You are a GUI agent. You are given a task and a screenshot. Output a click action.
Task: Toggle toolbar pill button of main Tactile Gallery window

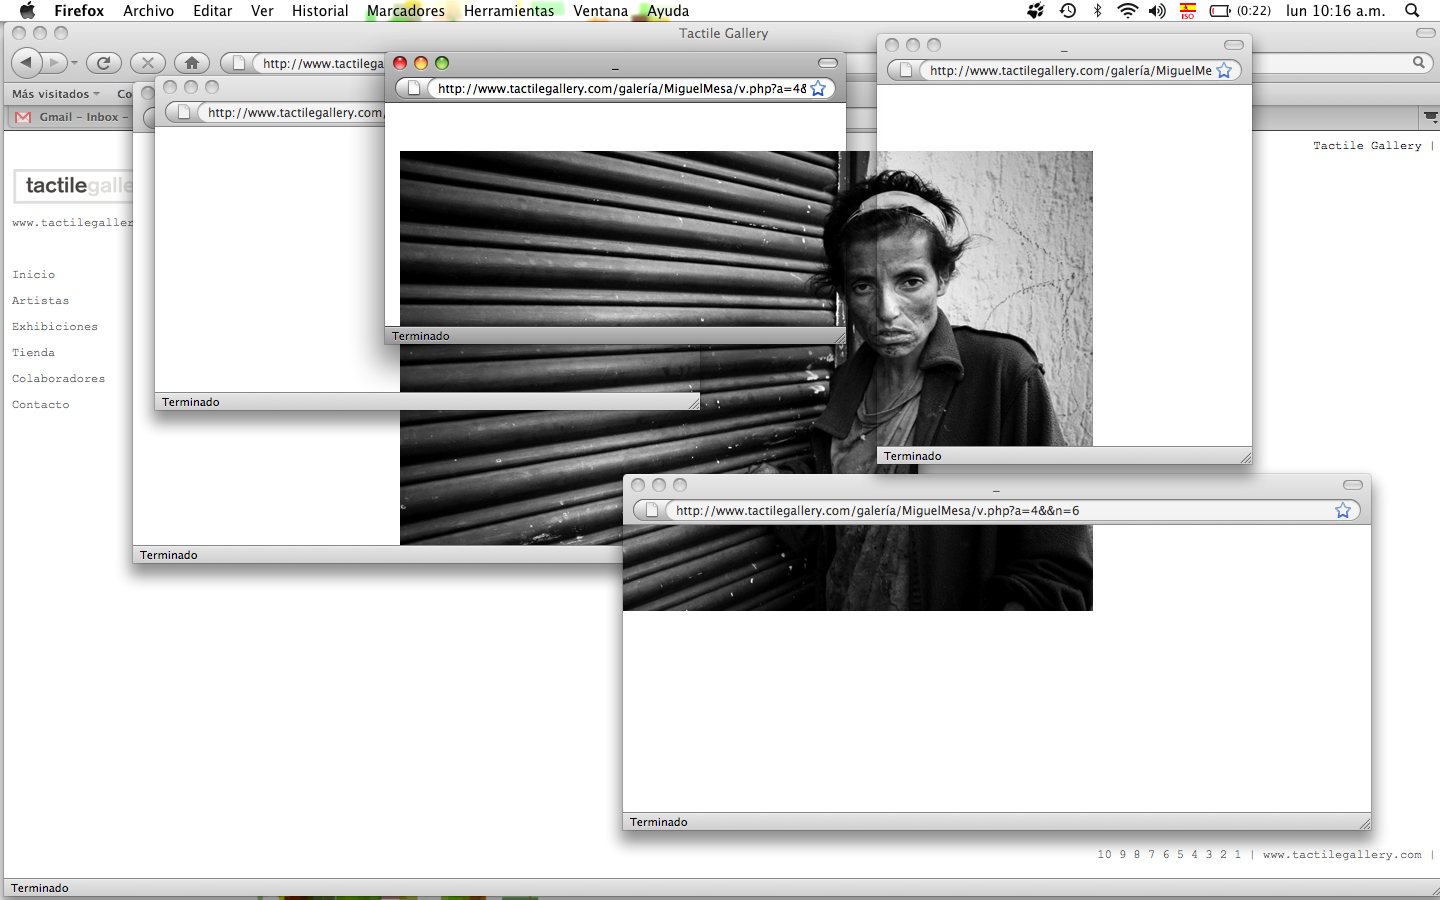tap(1425, 33)
